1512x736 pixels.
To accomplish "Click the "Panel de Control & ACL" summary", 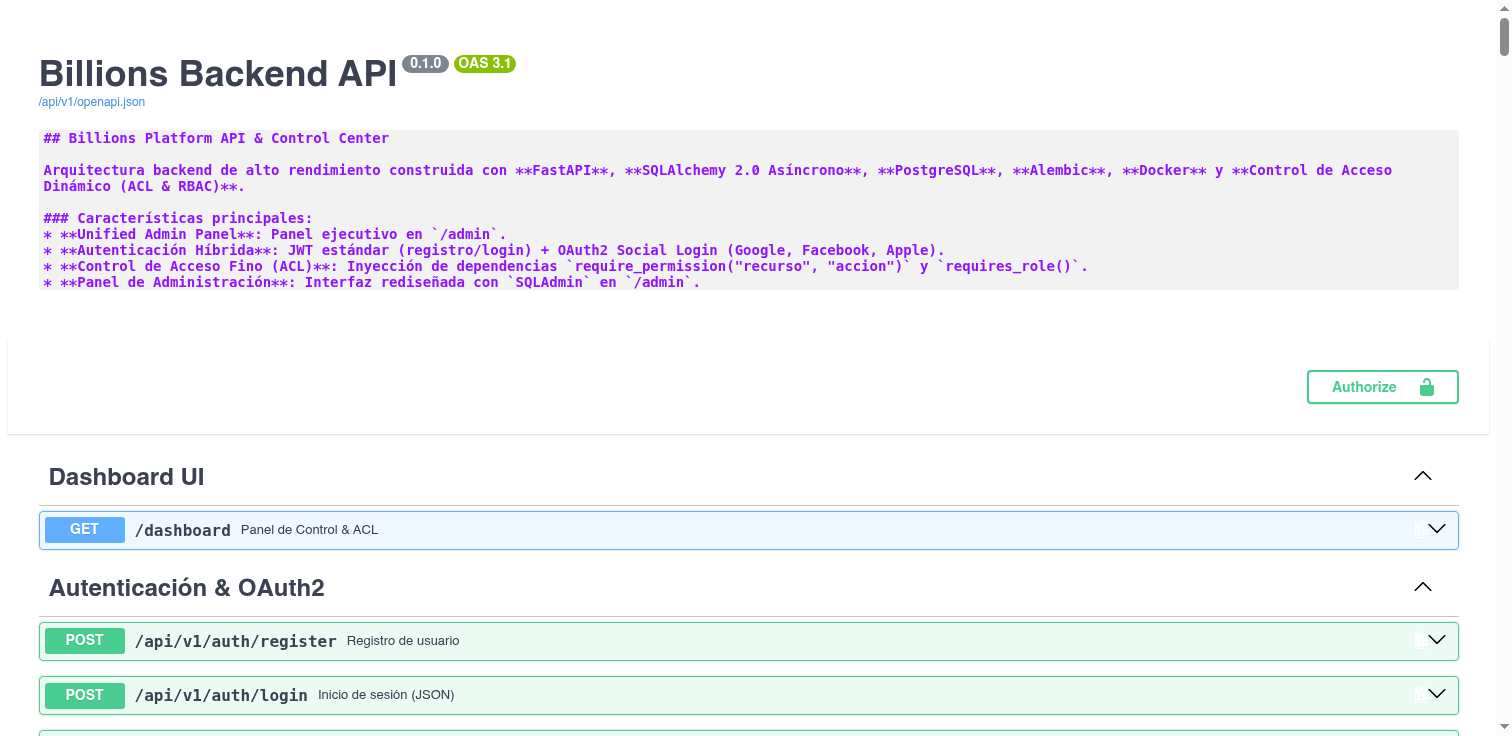I will [x=310, y=530].
